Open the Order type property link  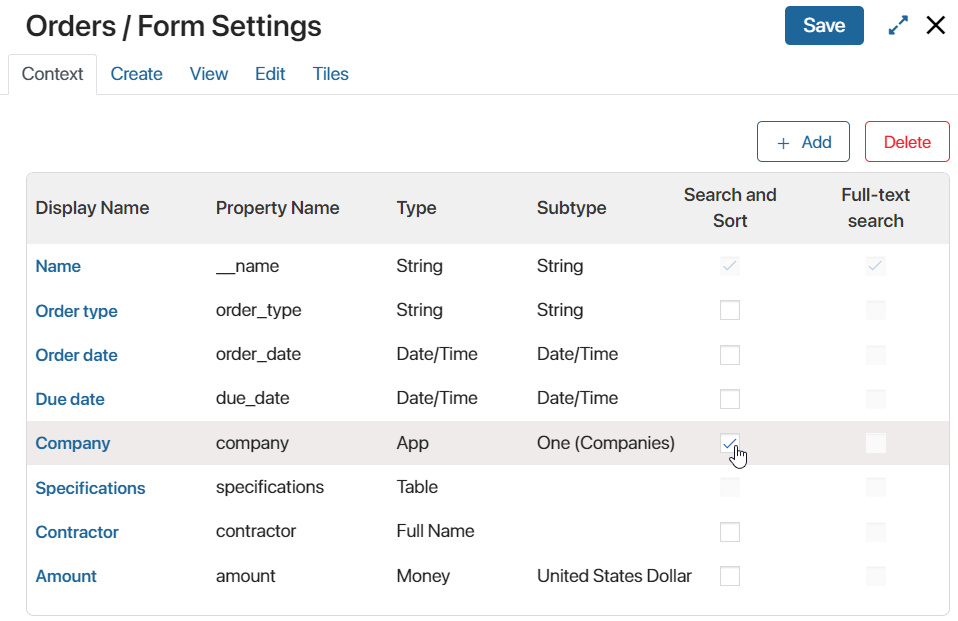pos(76,311)
